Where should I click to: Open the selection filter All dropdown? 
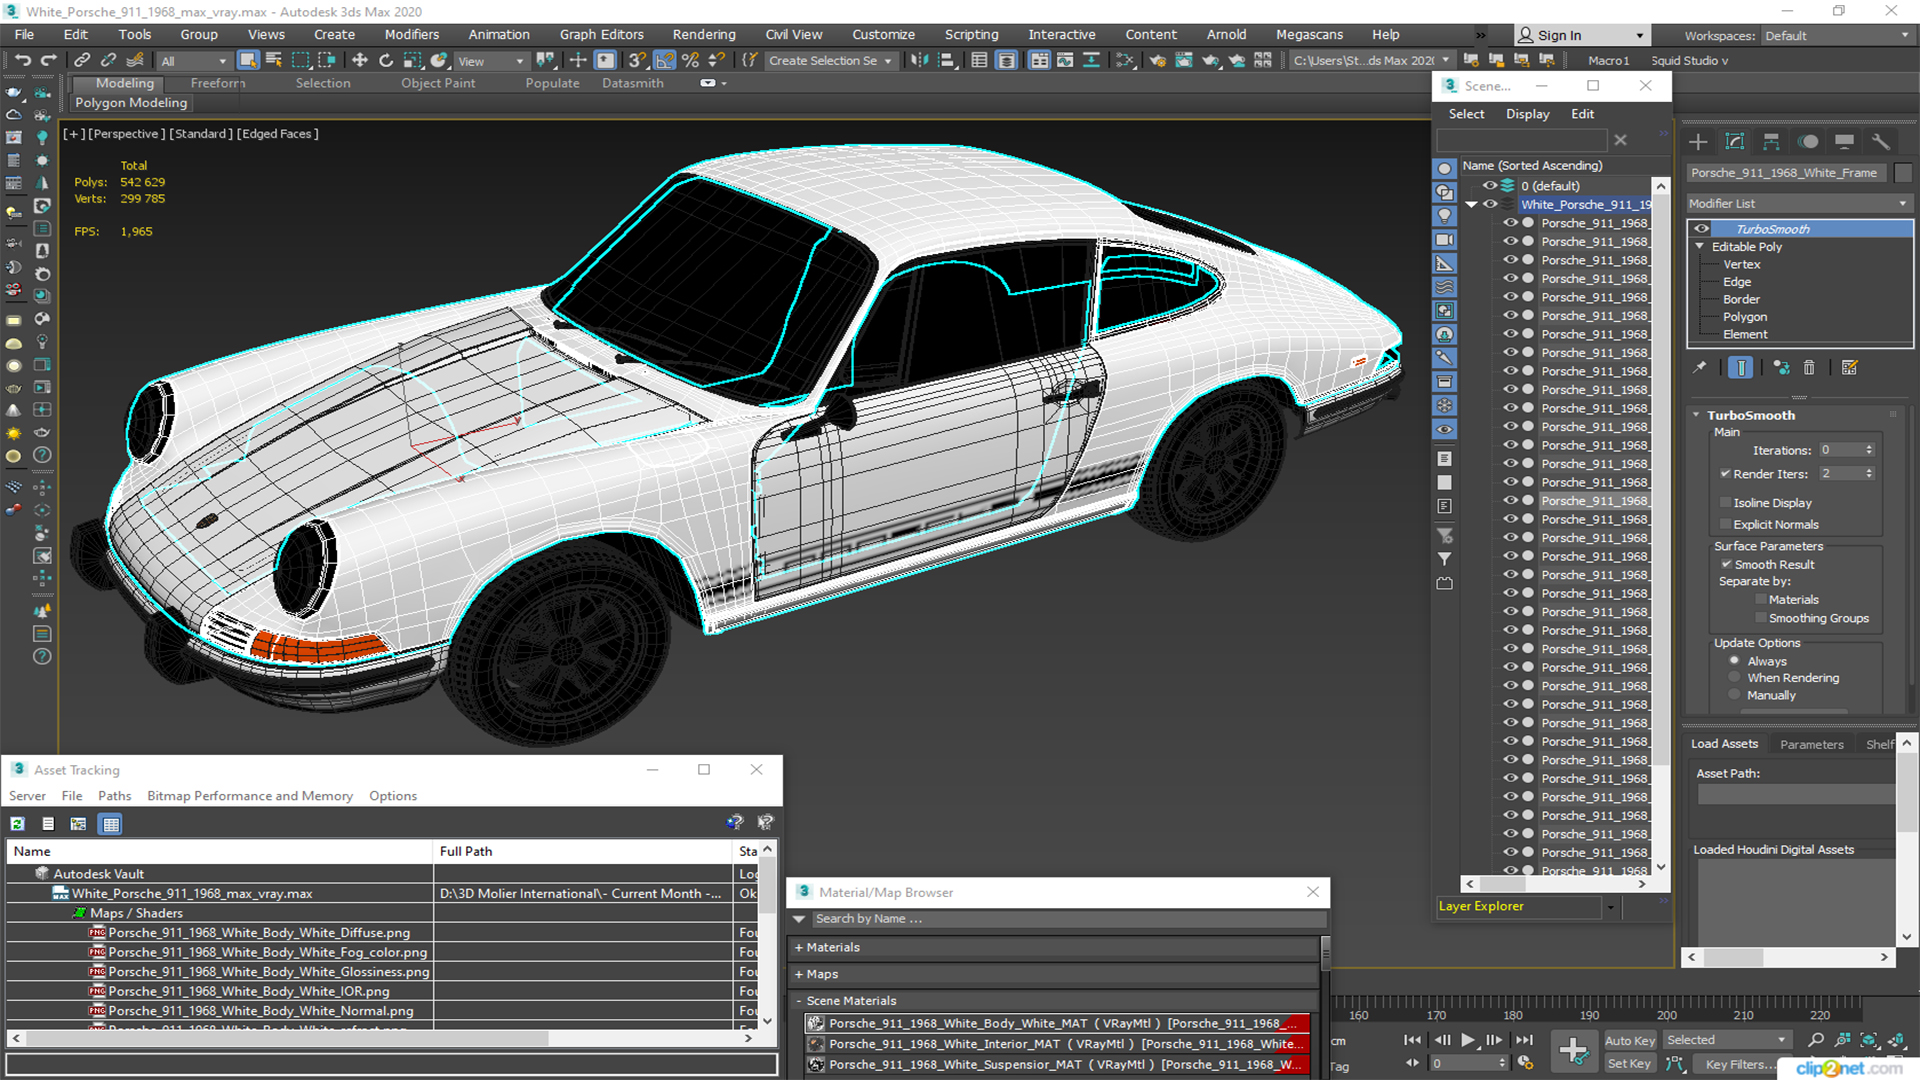pos(193,61)
